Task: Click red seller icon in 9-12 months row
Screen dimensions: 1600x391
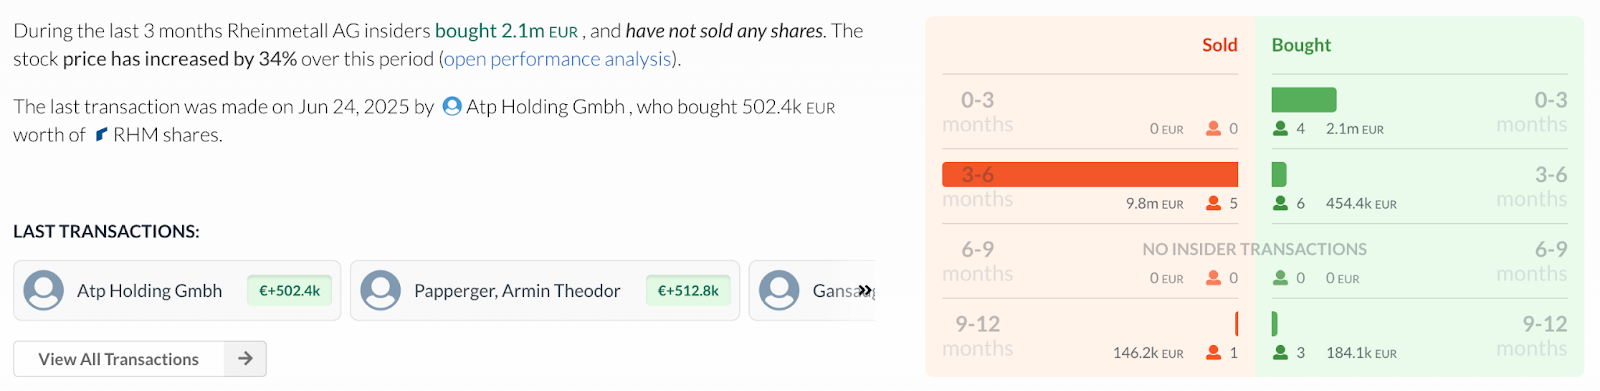Action: coord(1214,352)
